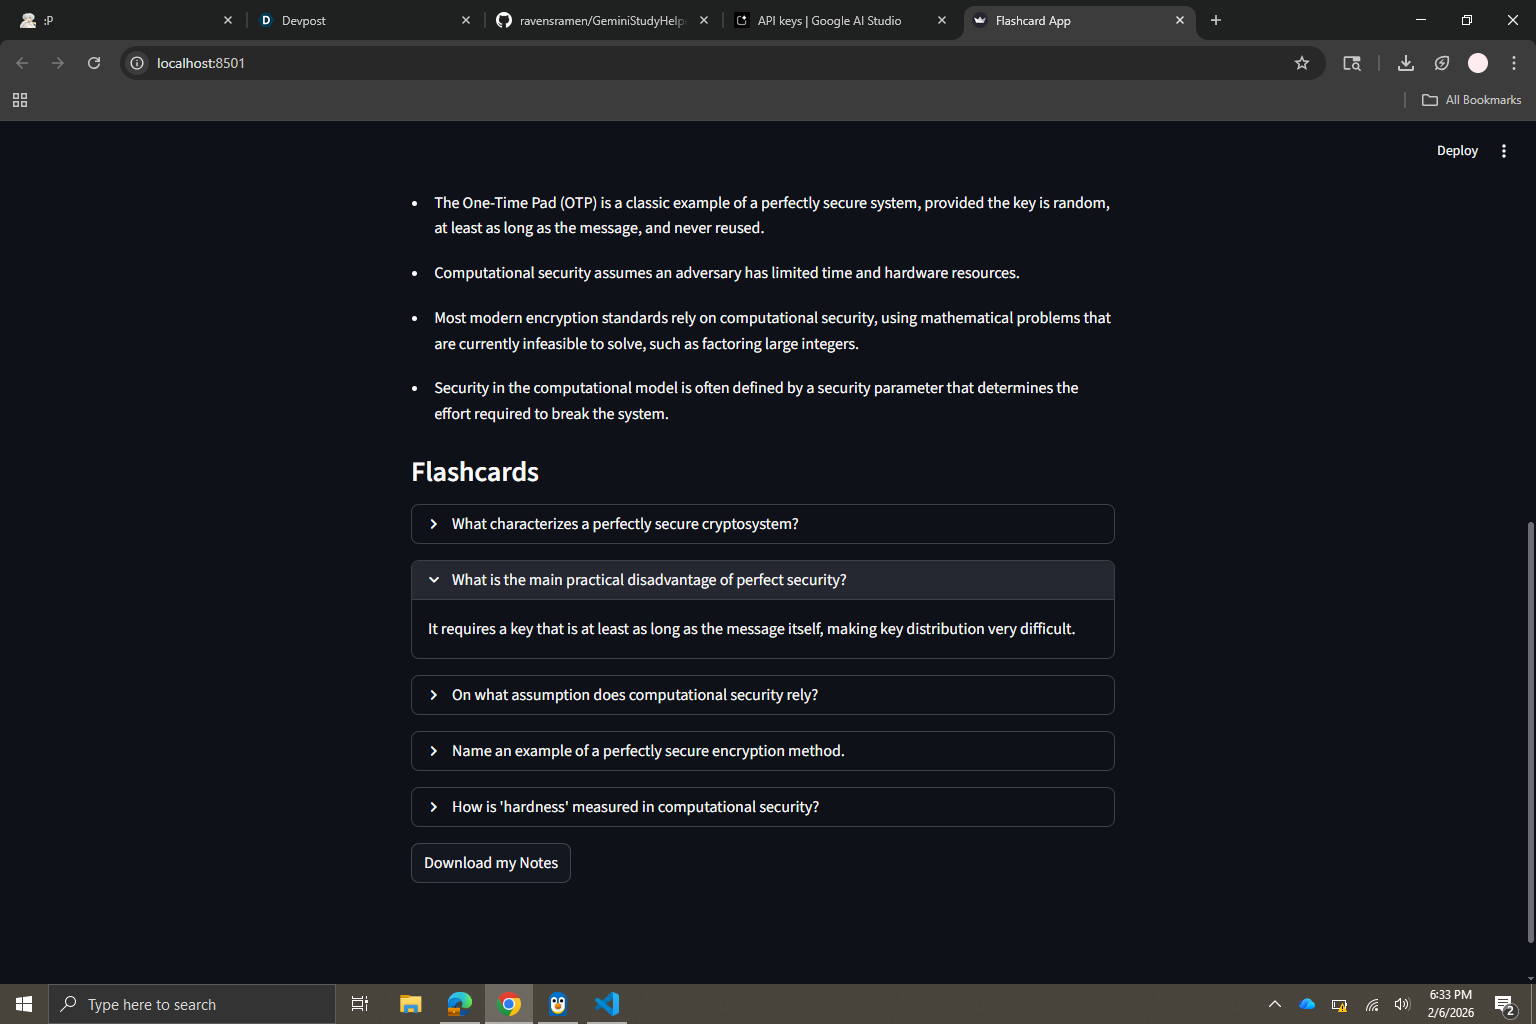Open Windows Start menu

(24, 1004)
